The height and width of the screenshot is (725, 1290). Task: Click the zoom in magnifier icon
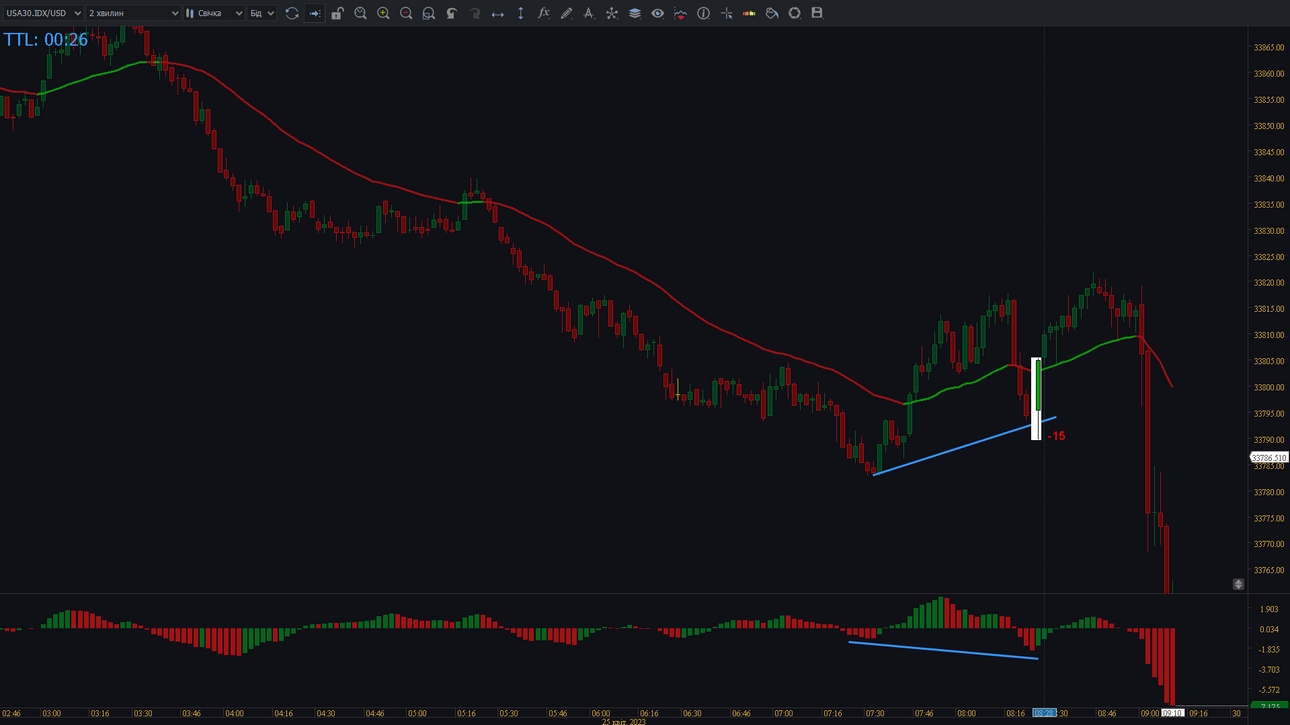[383, 13]
